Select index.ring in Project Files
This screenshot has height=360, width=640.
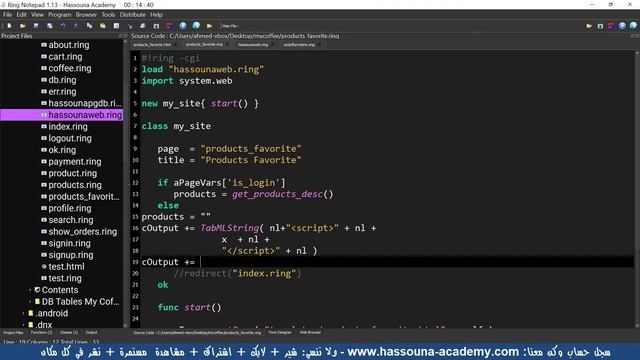68,127
